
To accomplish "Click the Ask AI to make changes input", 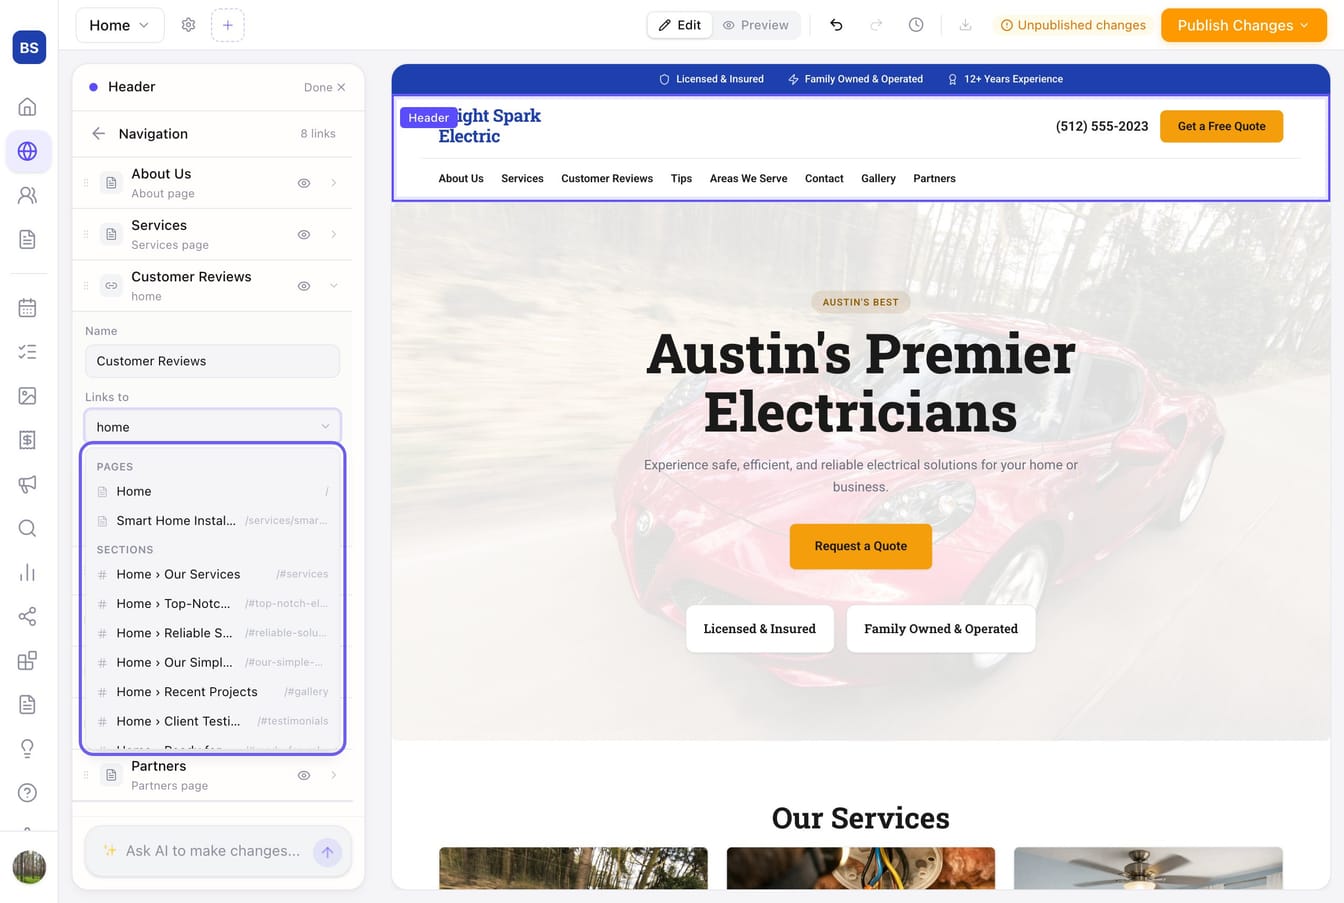I will click(x=212, y=851).
